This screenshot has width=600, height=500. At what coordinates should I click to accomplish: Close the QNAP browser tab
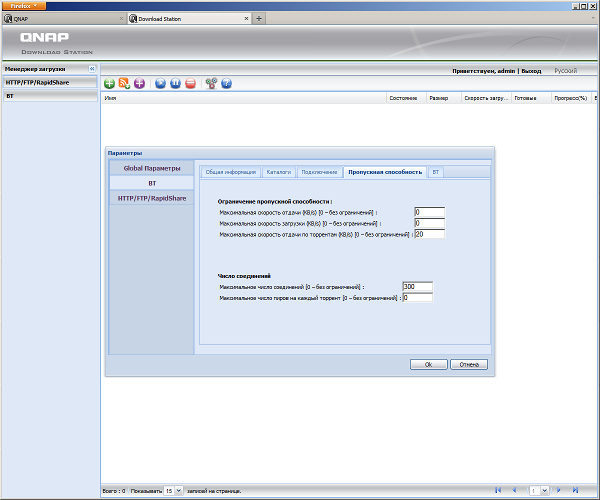[121, 18]
